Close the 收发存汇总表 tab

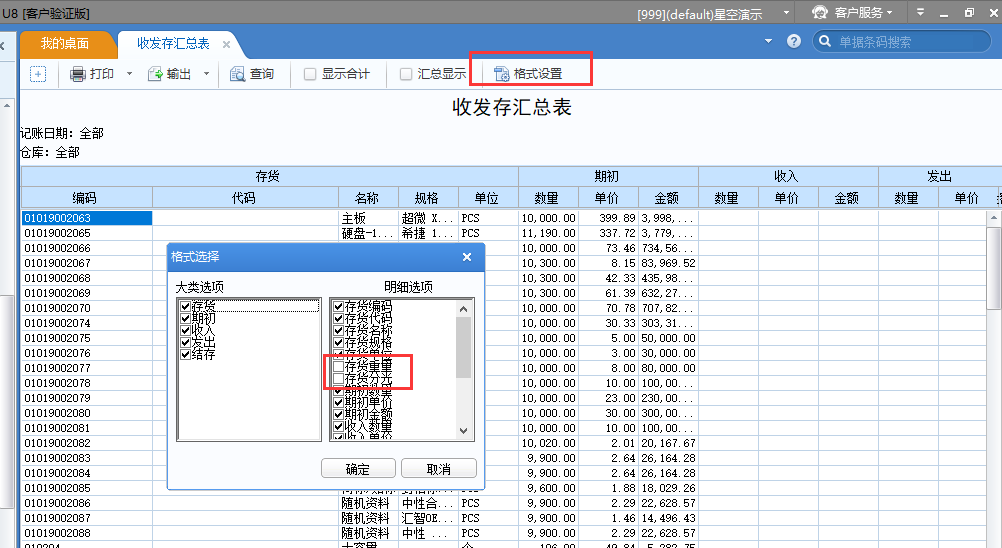[x=227, y=44]
